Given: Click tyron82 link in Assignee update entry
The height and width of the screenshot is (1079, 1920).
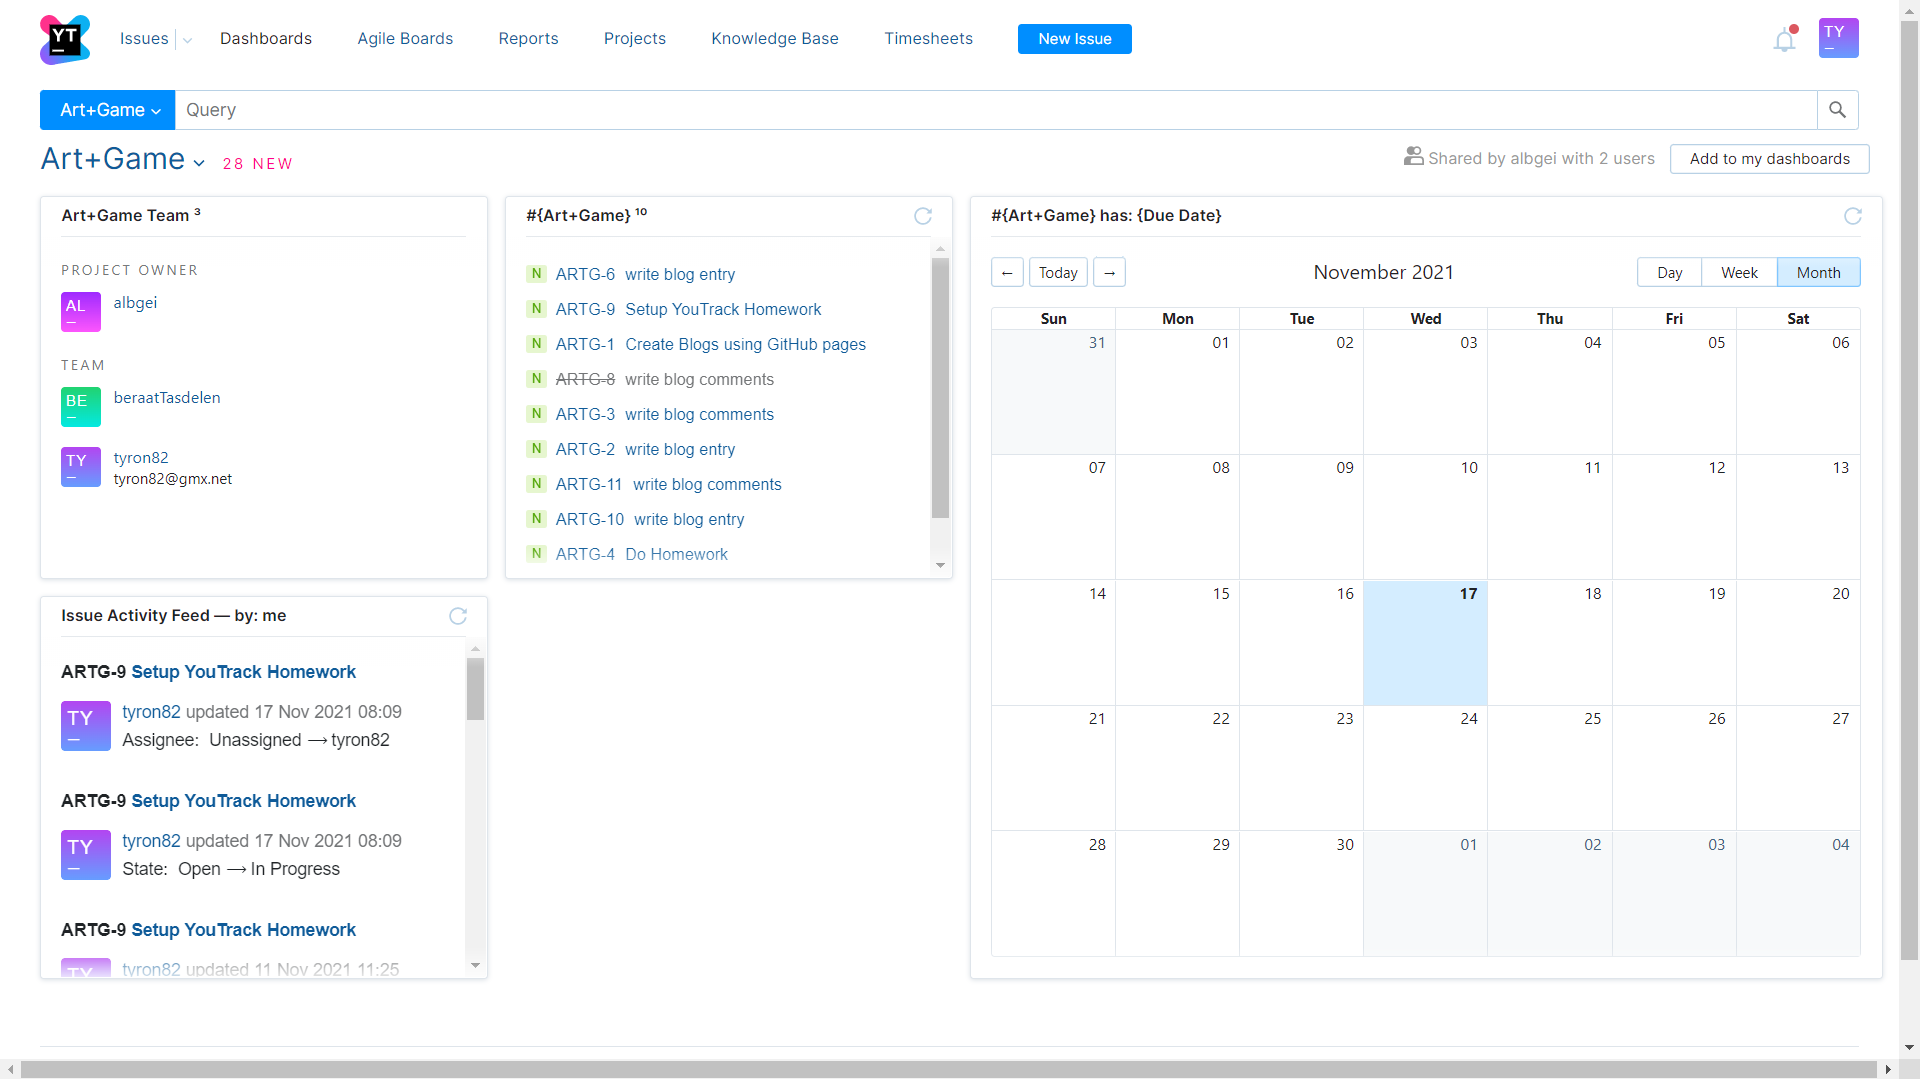Looking at the screenshot, I should (151, 712).
